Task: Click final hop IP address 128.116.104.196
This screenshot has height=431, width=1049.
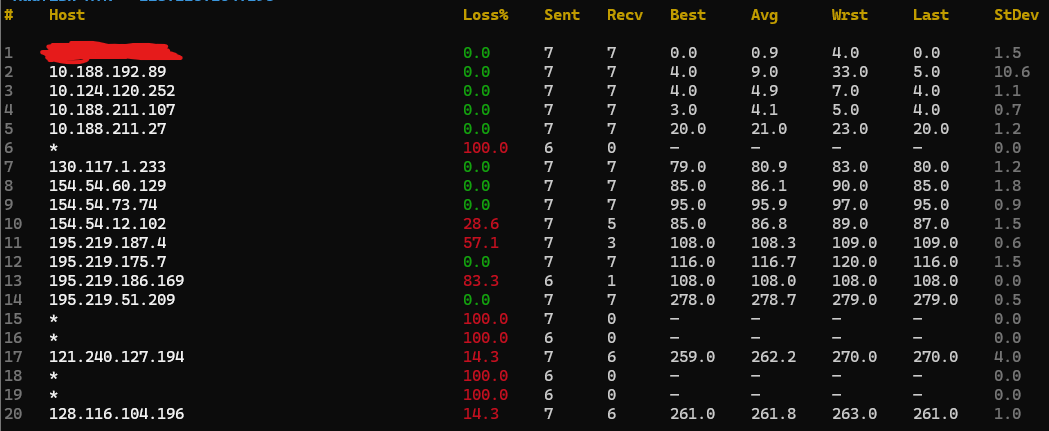Action: point(116,414)
